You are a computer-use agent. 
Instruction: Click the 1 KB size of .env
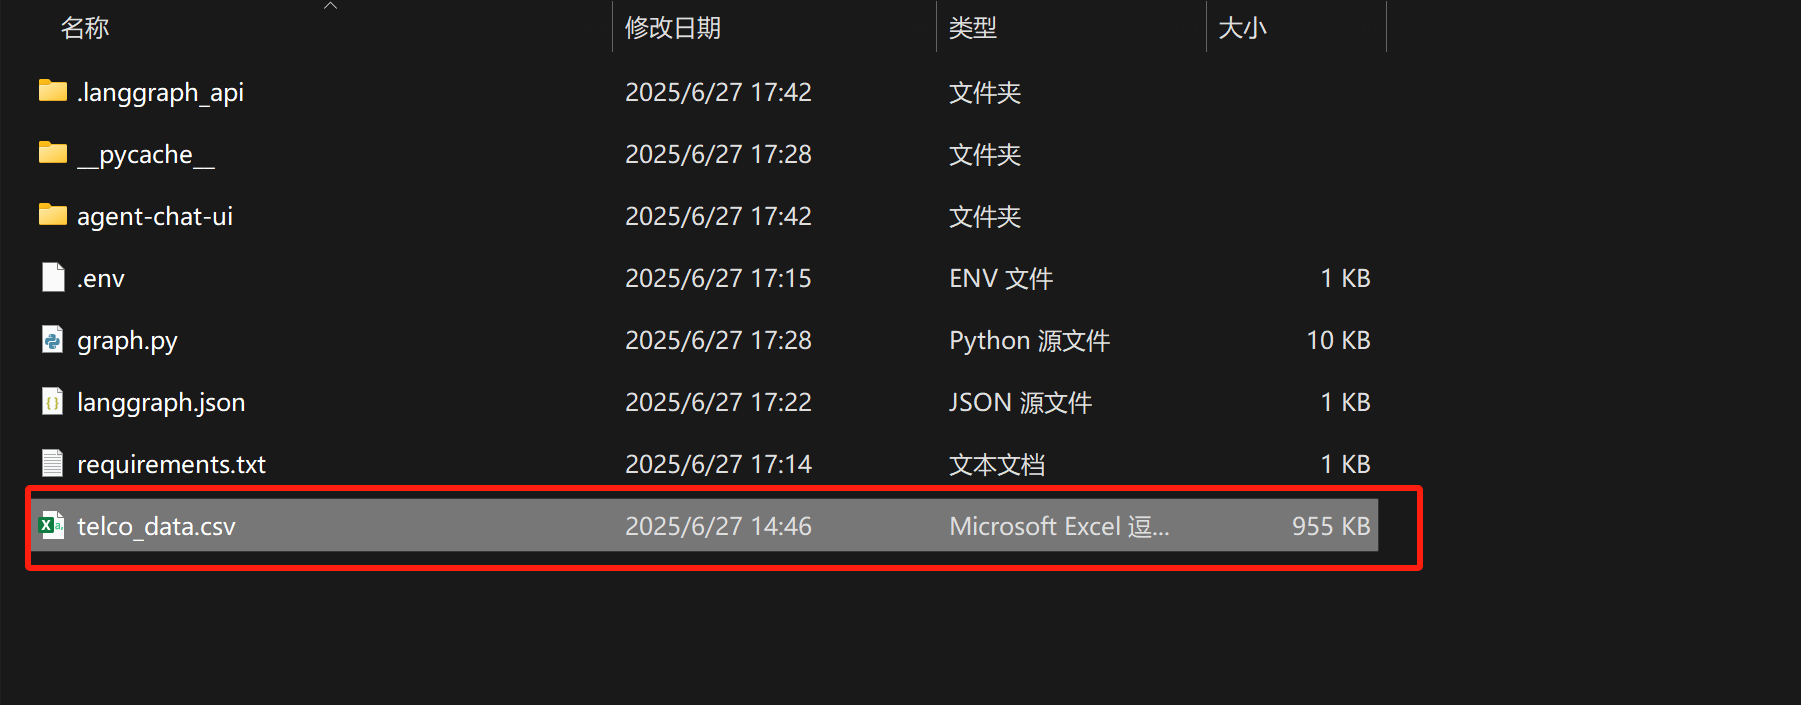coord(1346,278)
